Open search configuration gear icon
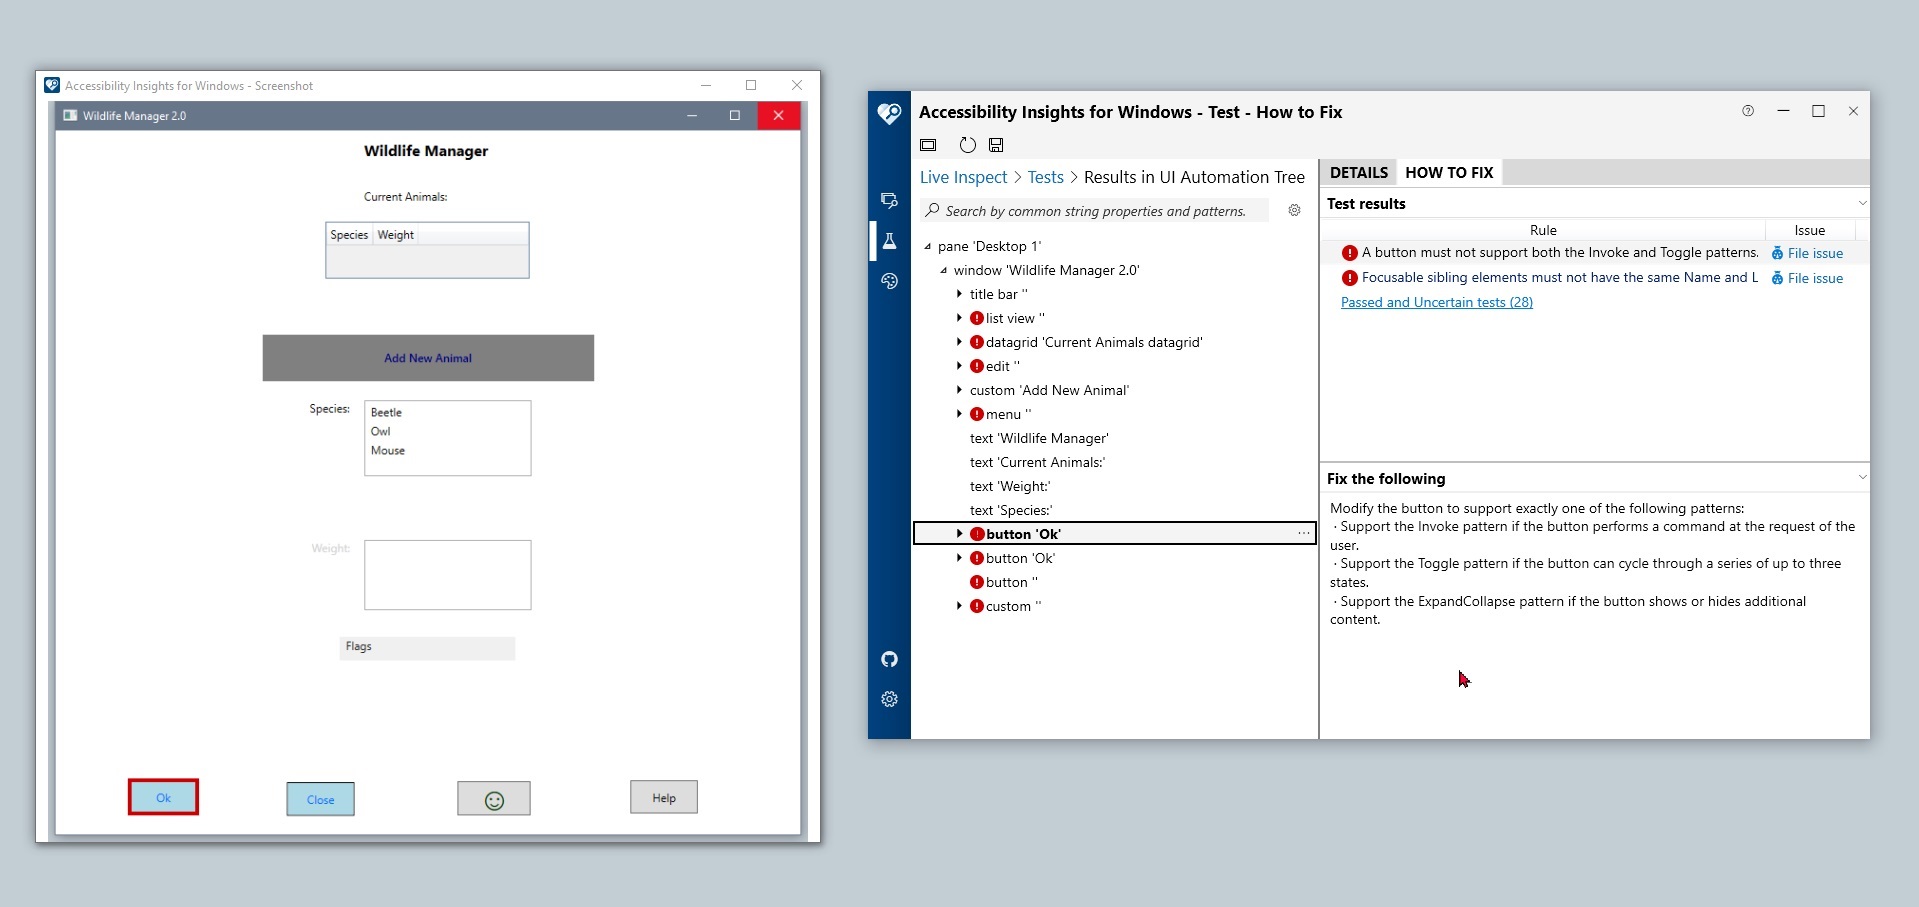The width and height of the screenshot is (1919, 907). coord(1294,210)
